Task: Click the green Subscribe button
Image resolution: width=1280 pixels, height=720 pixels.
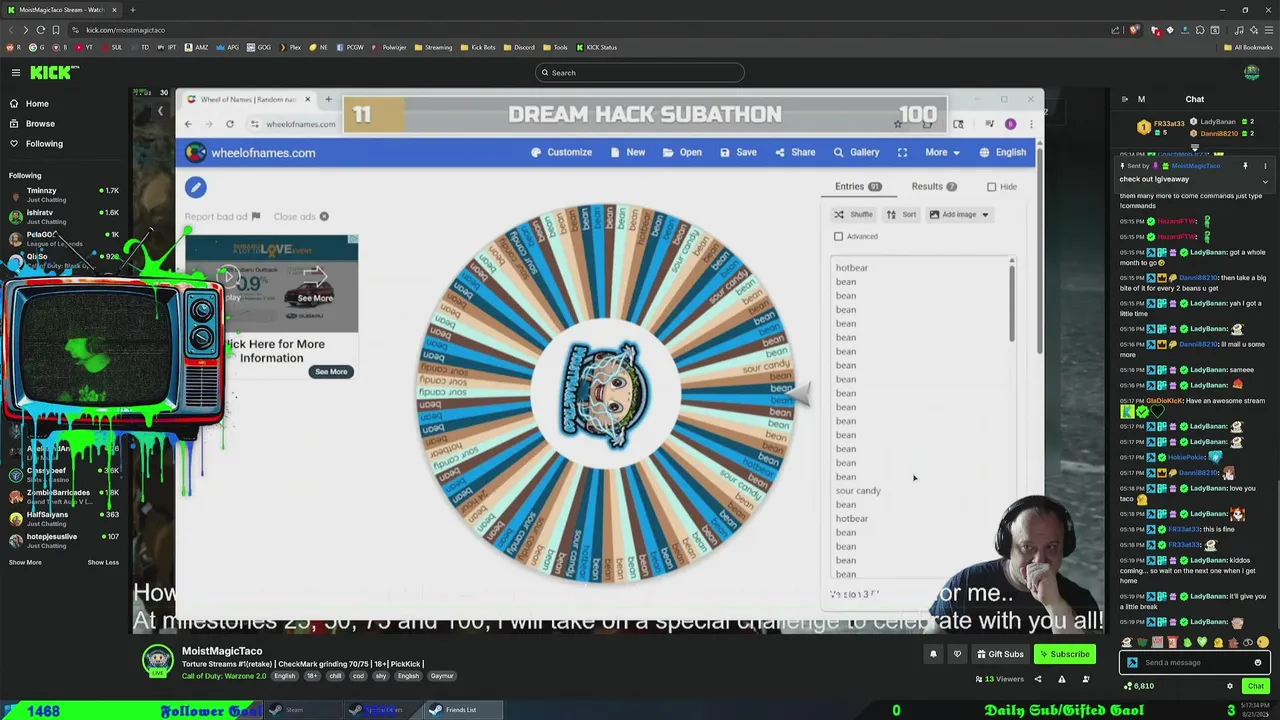Action: [1064, 654]
